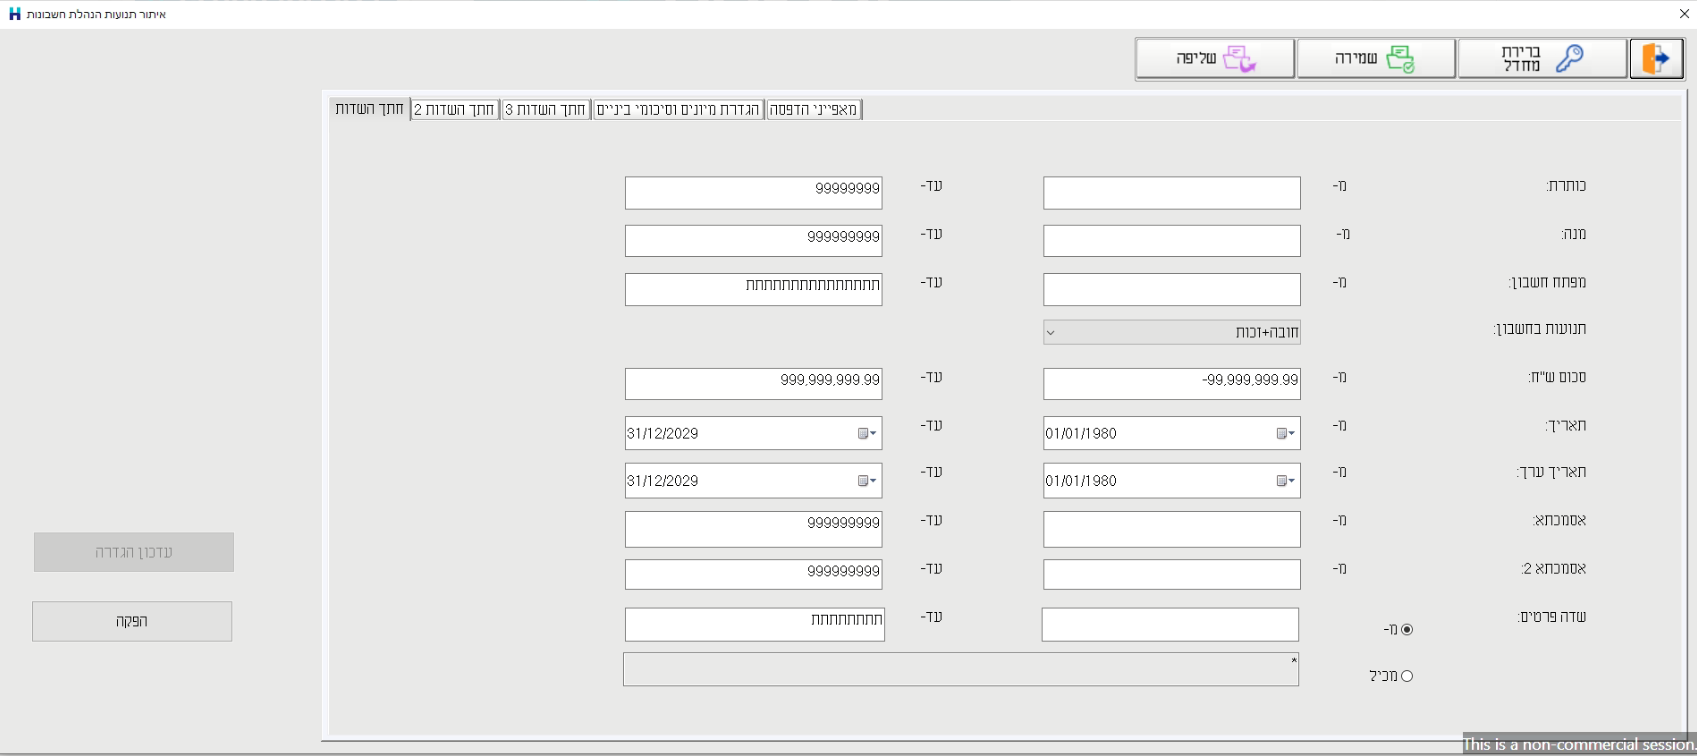The height and width of the screenshot is (756, 1697).
Task: Focus the אסמכתא 2 from input field
Action: click(1172, 574)
